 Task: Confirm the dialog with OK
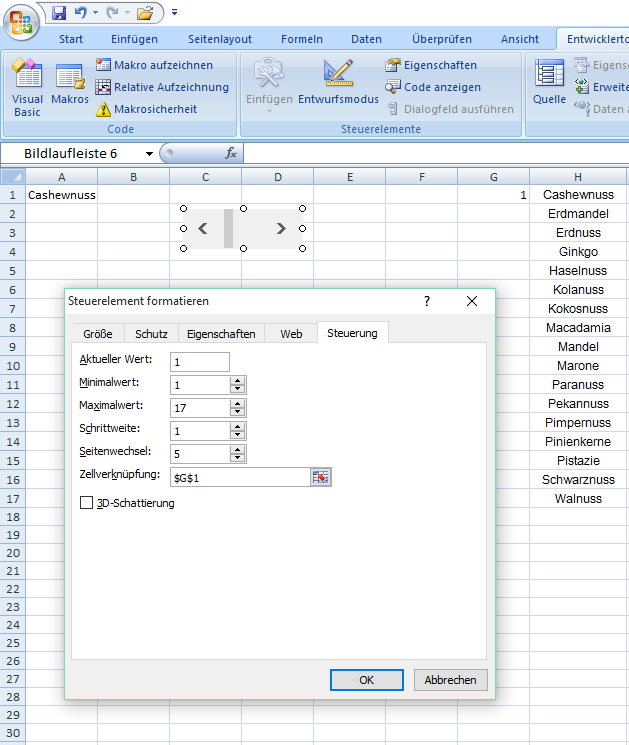pyautogui.click(x=366, y=679)
